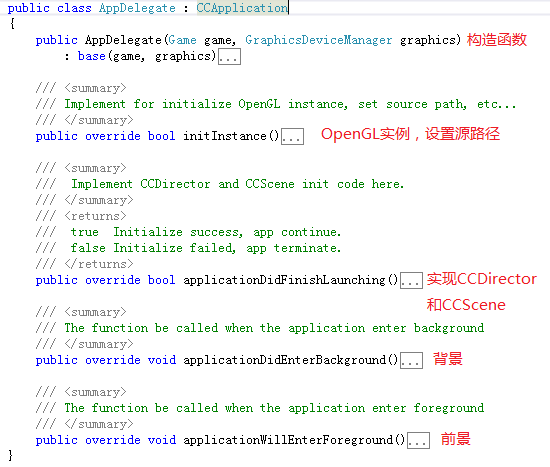
Task: Click the closing brace of the class
Action: pos(11,455)
